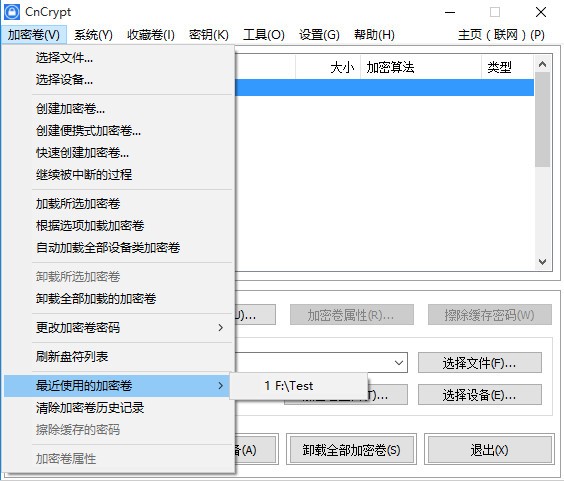Expand 更改加密卷密码 submenu arrow
Viewport: 564px width, 482px height.
coord(220,328)
